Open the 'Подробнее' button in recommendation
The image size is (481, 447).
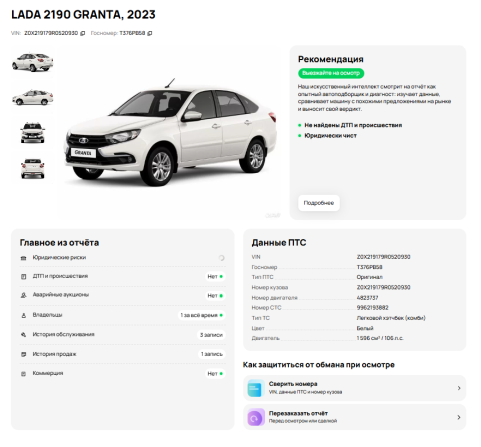[319, 203]
